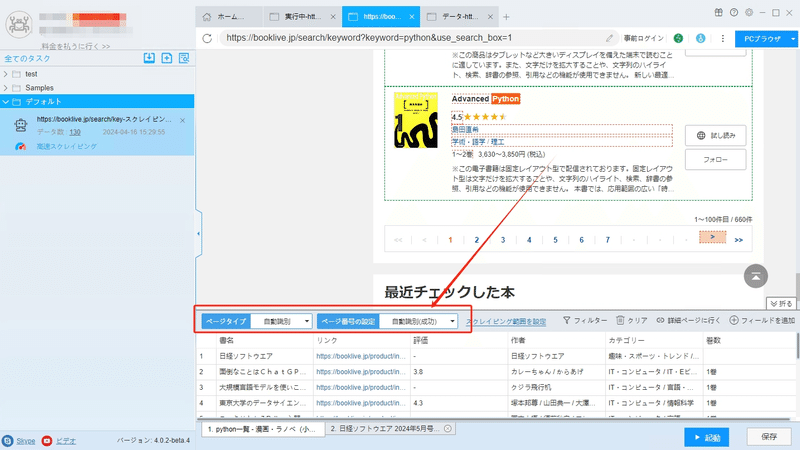The image size is (800, 450).
Task: Click the 事前ログイン button
Action: click(643, 38)
